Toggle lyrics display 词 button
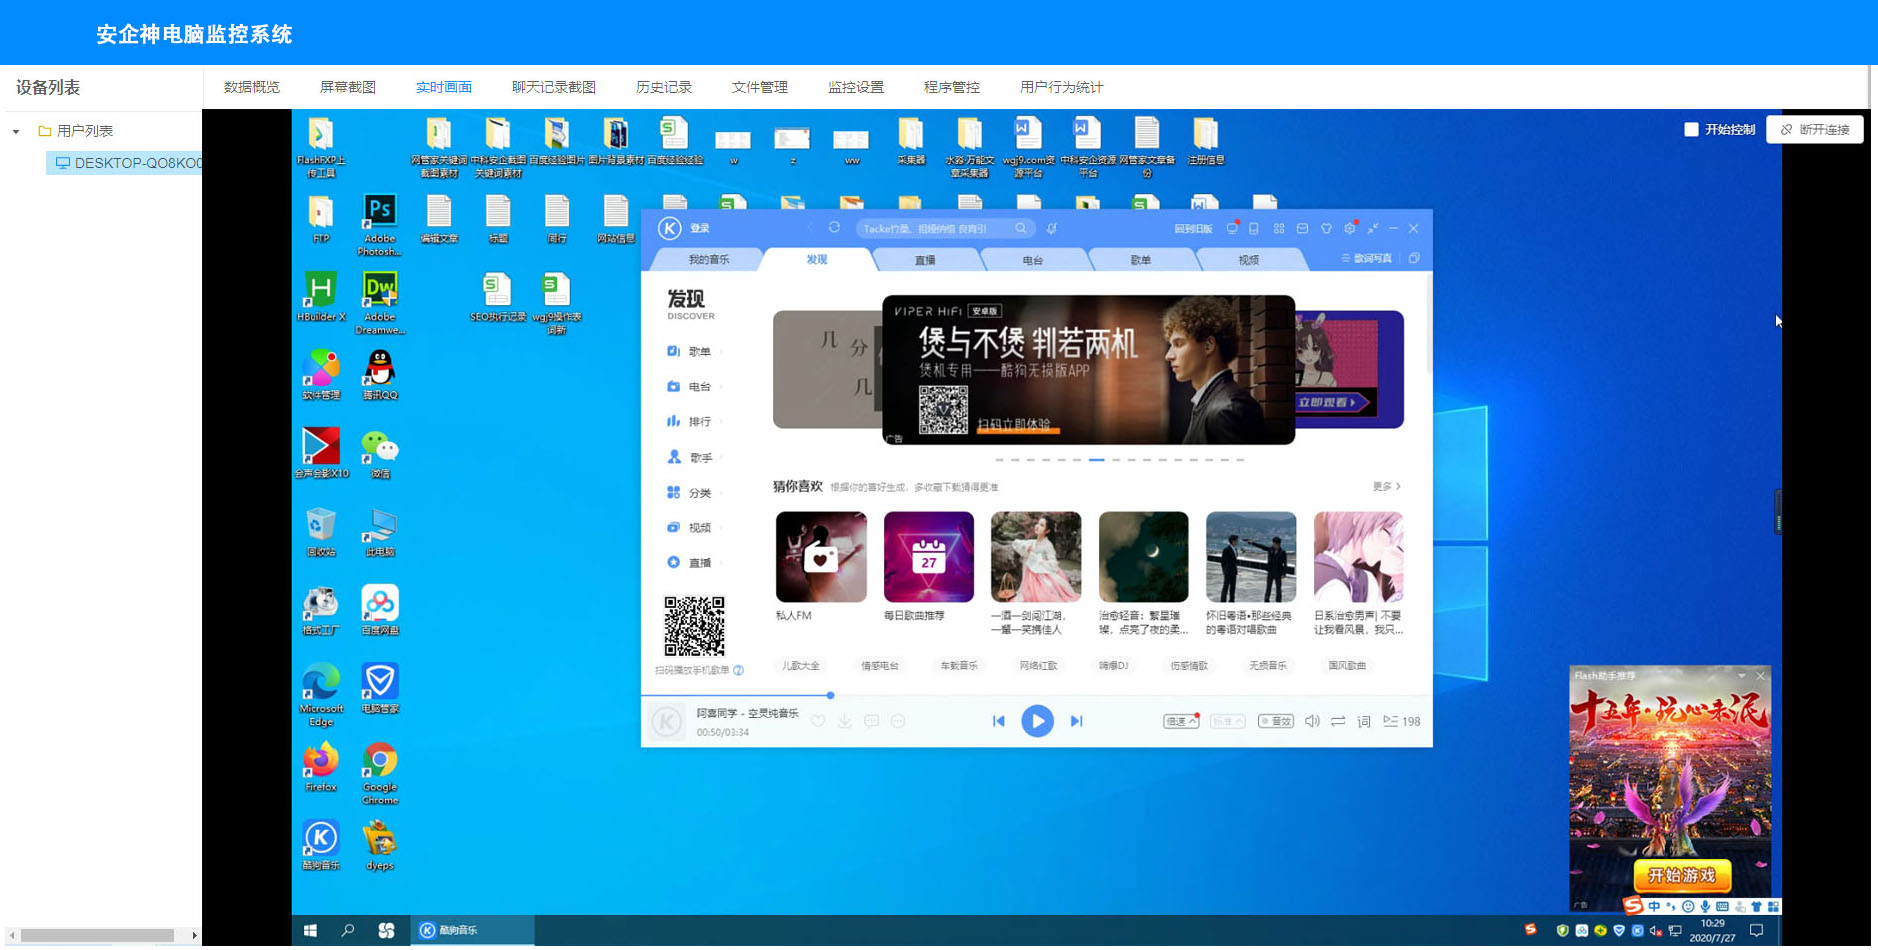This screenshot has width=1878, height=950. [x=1364, y=721]
